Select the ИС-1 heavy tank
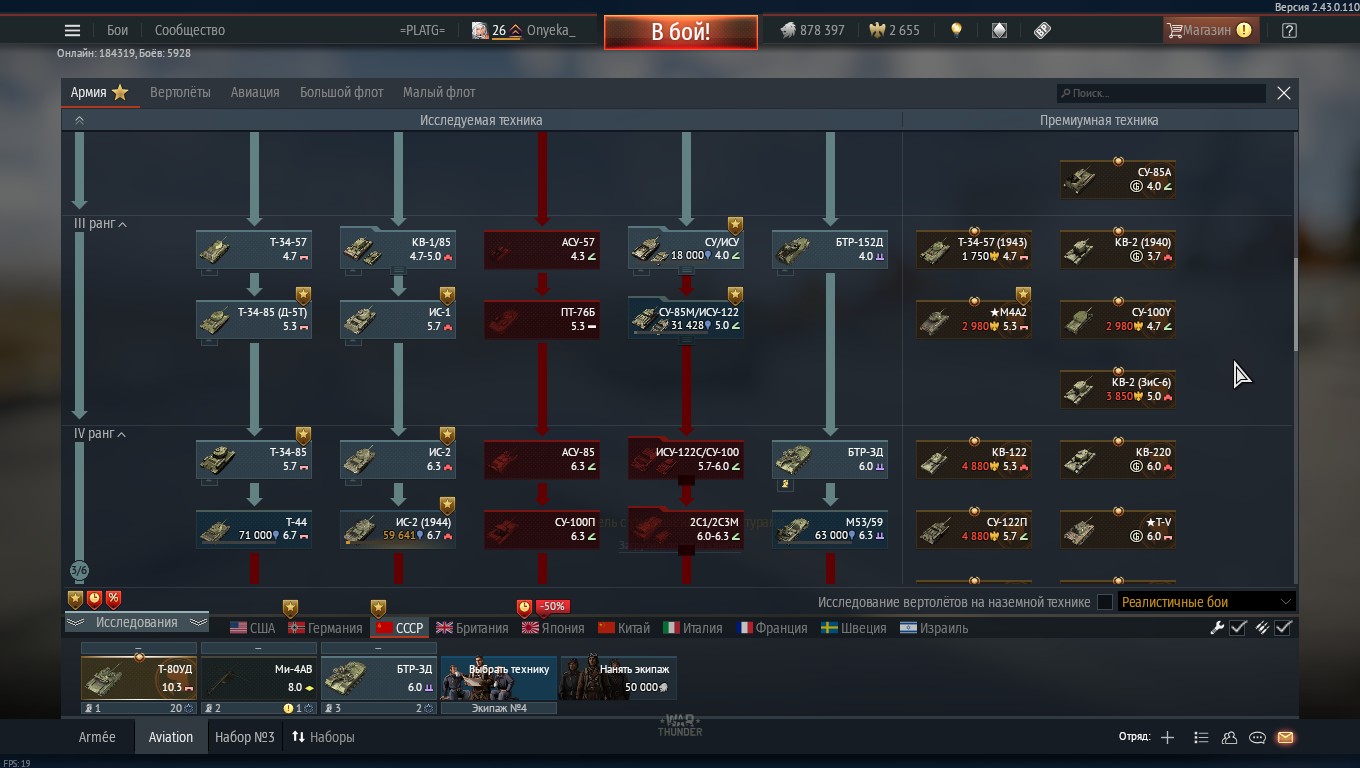Viewport: 1360px width, 768px height. pos(398,319)
